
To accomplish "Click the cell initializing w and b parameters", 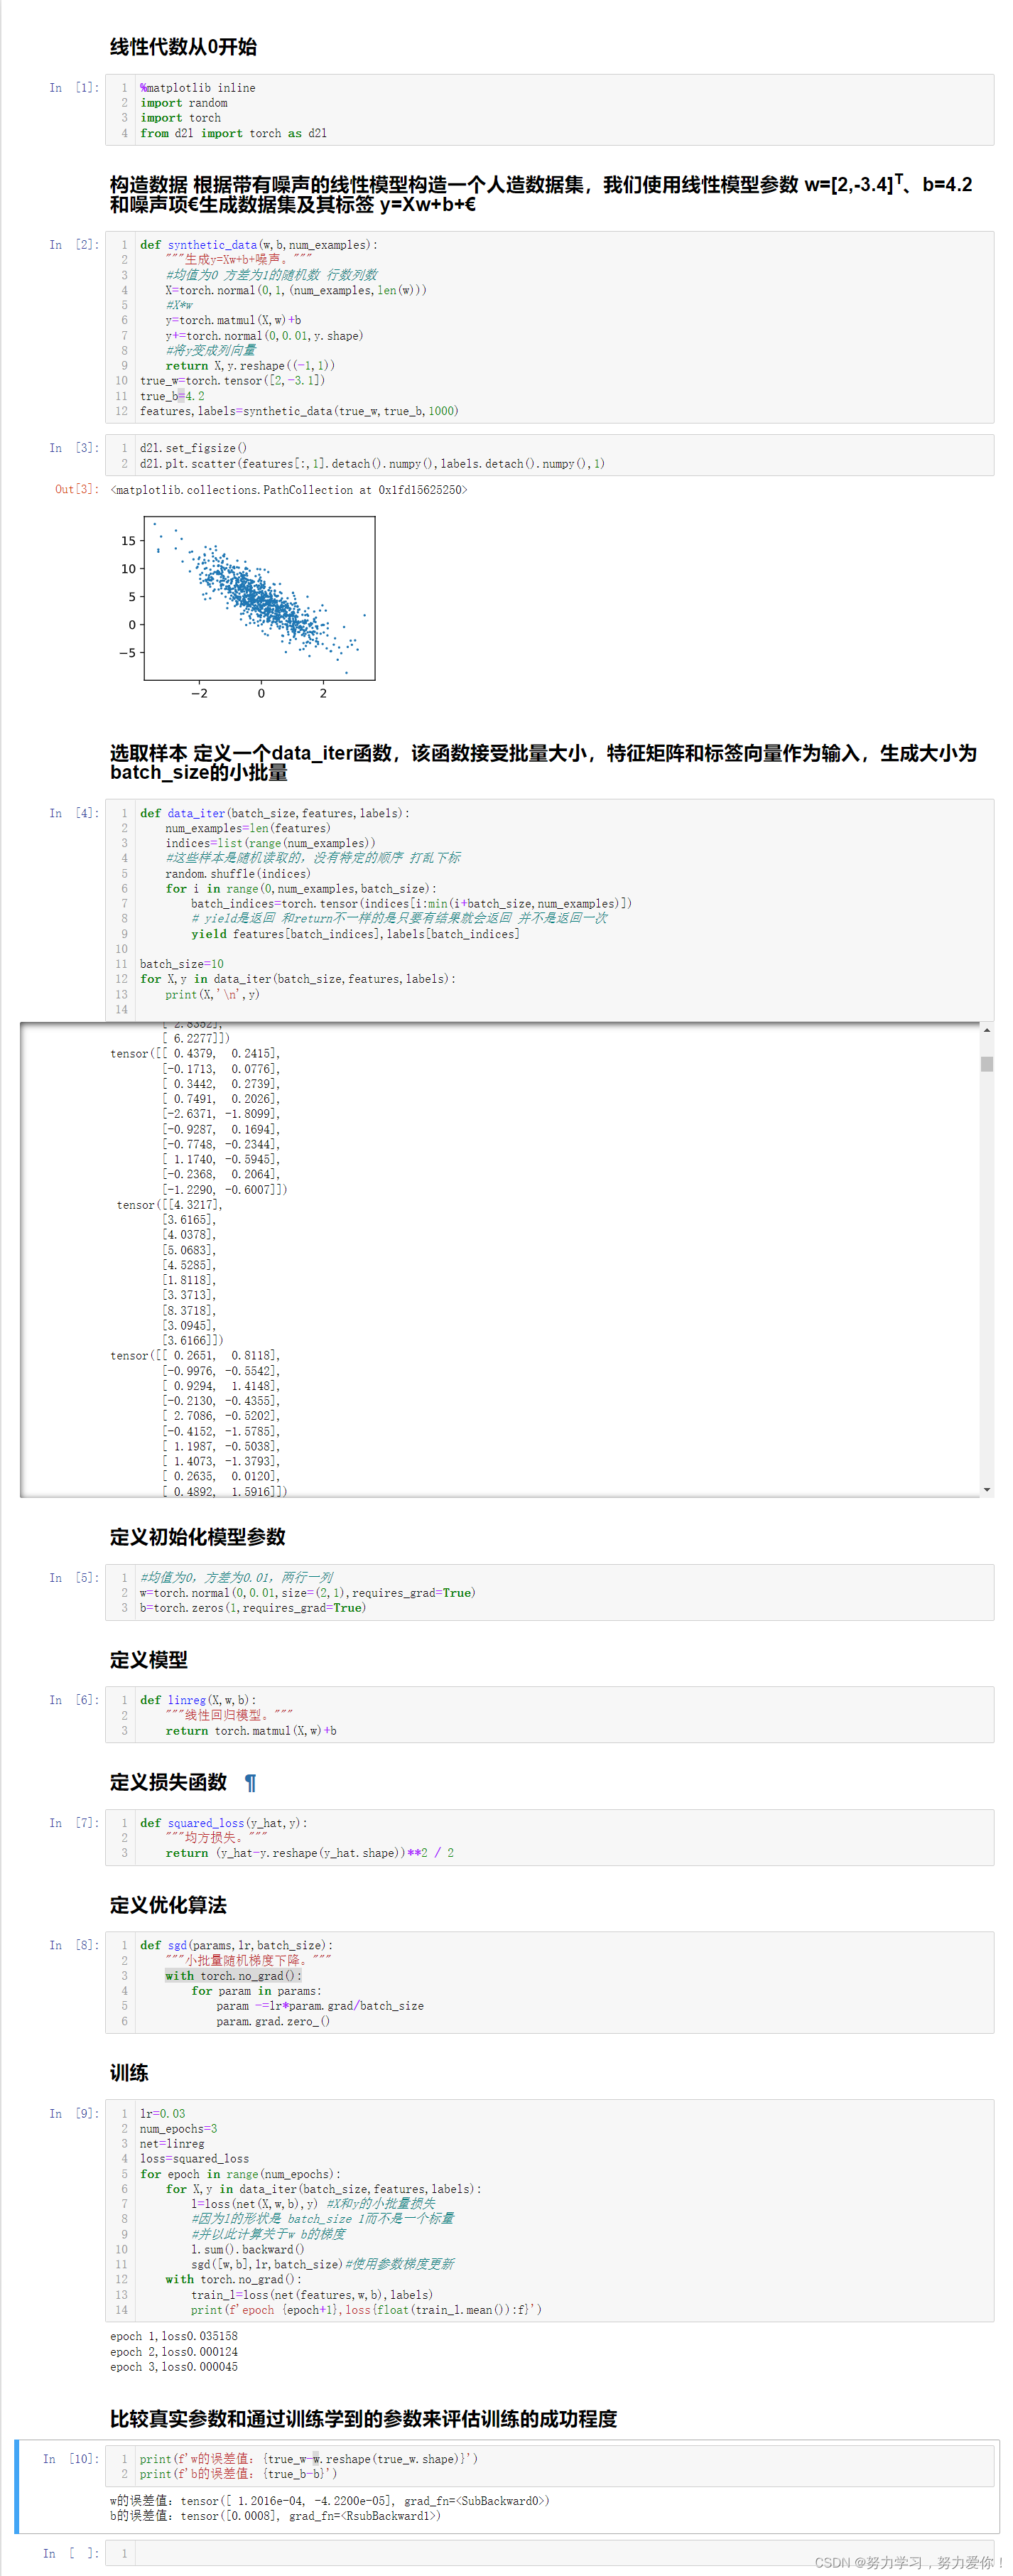I will (x=549, y=1592).
